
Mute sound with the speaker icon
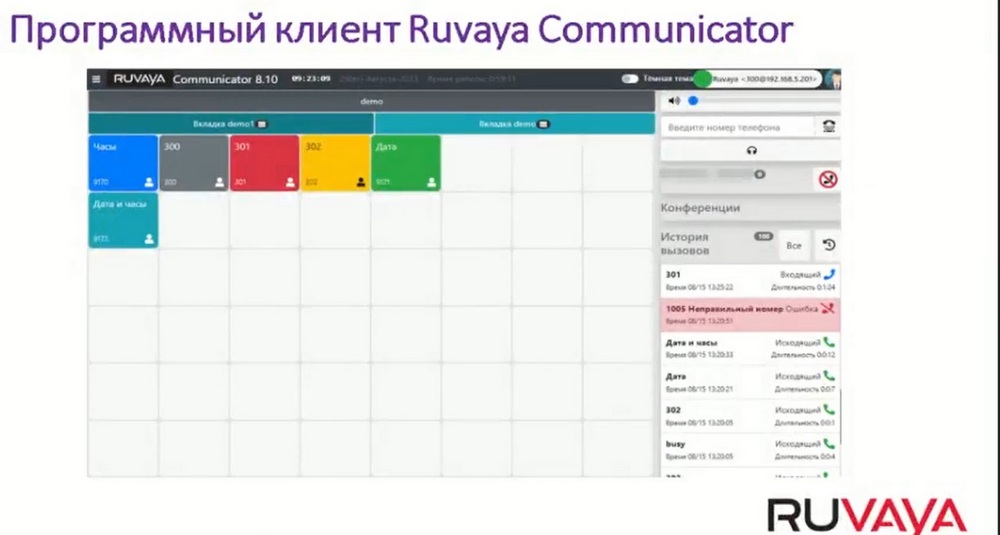tap(674, 101)
